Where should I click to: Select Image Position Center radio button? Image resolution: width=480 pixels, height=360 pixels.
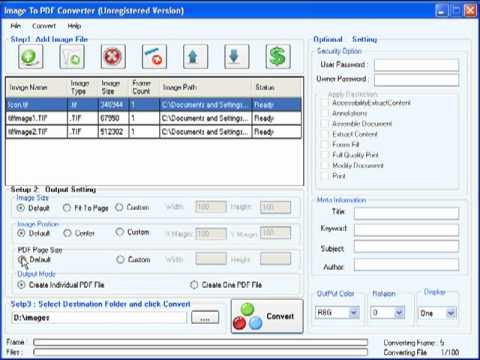point(67,233)
